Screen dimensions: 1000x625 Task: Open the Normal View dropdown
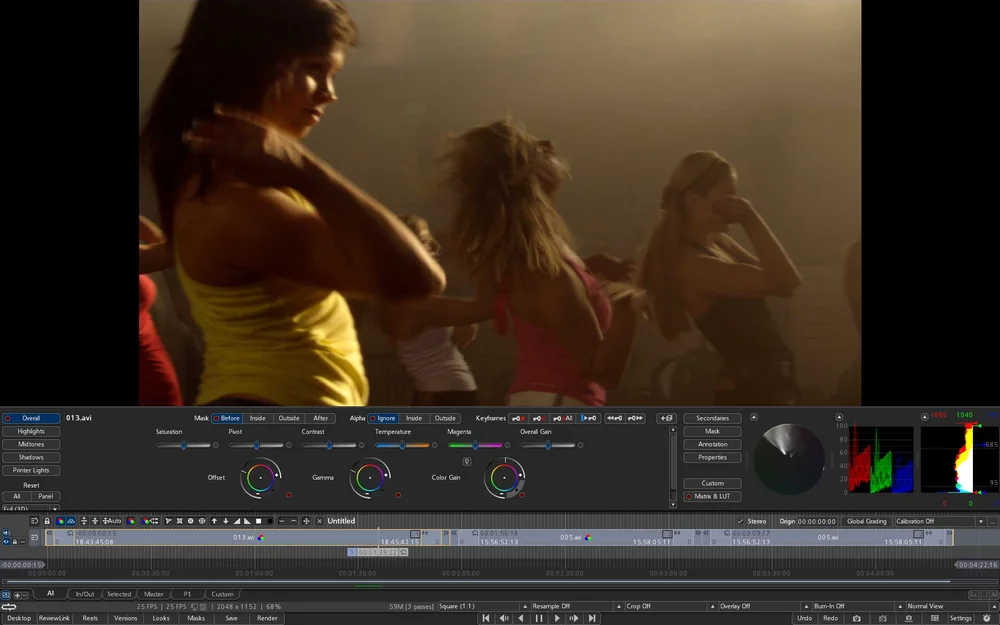(x=951, y=606)
